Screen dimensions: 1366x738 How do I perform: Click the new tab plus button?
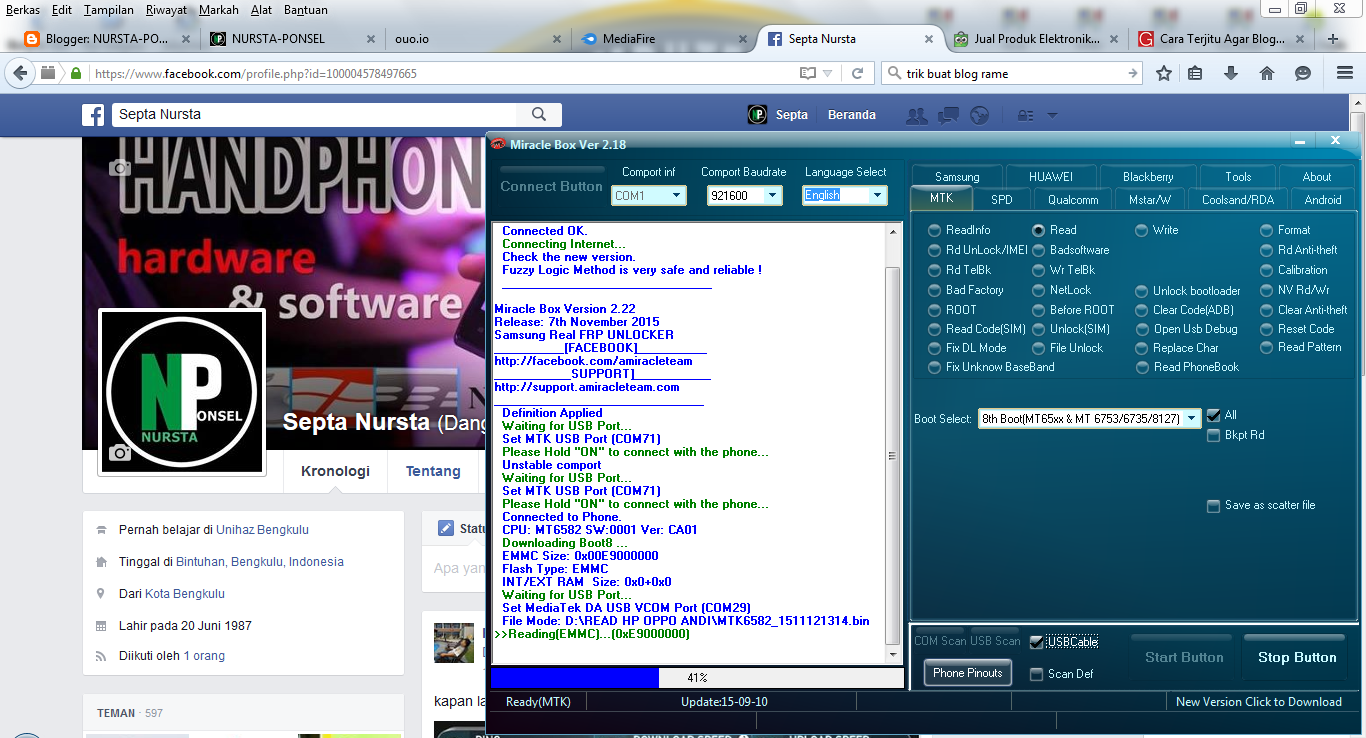pos(1333,39)
